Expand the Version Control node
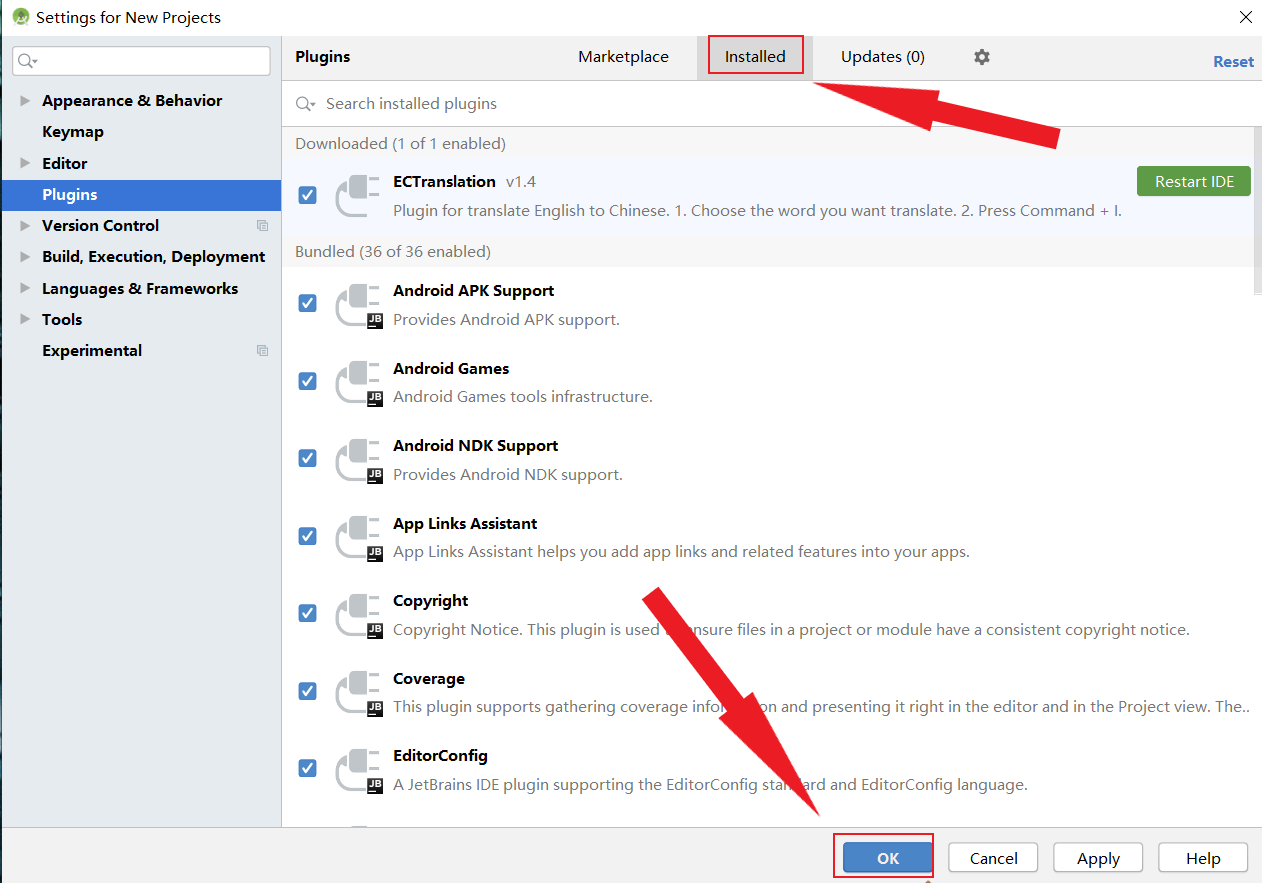Viewport: 1262px width, 883px height. click(25, 226)
